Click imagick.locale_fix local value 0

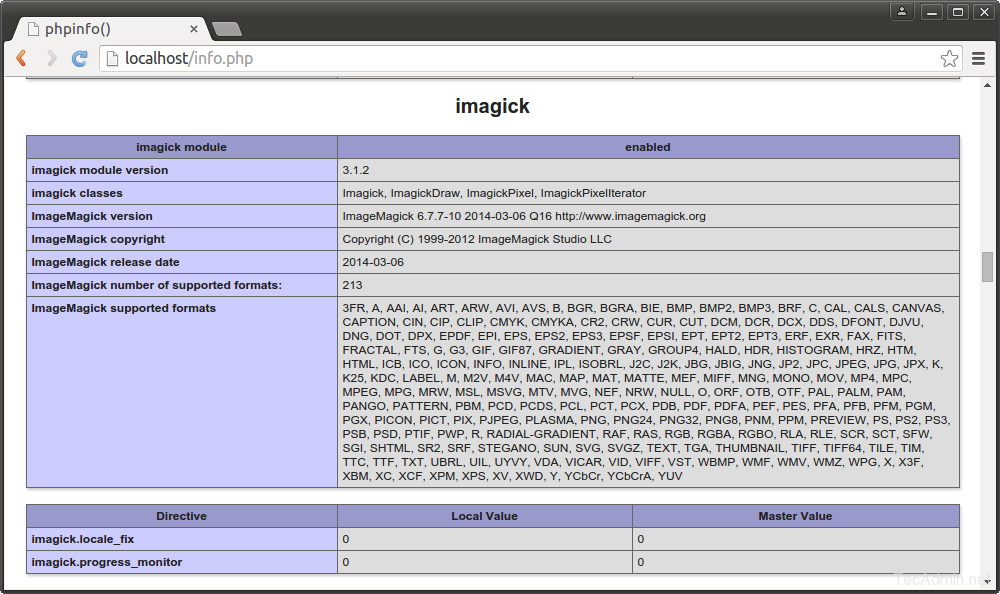(346, 539)
